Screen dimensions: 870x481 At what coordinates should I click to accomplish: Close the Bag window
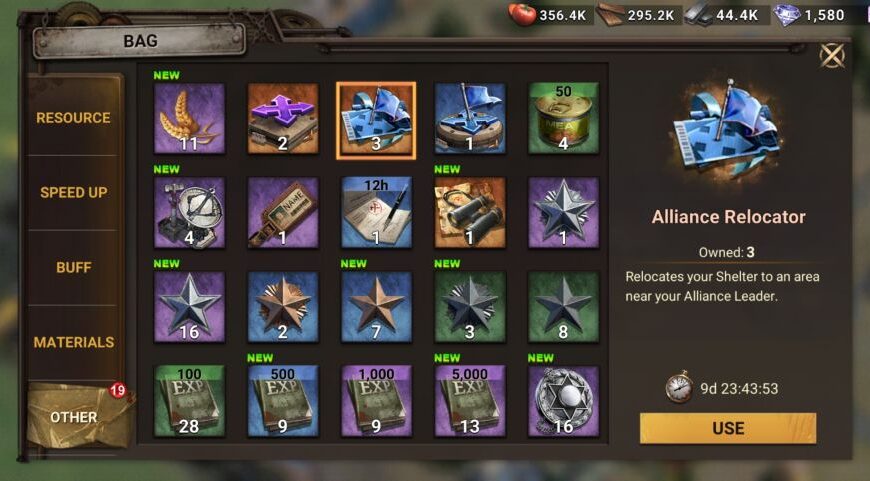pyautogui.click(x=832, y=55)
